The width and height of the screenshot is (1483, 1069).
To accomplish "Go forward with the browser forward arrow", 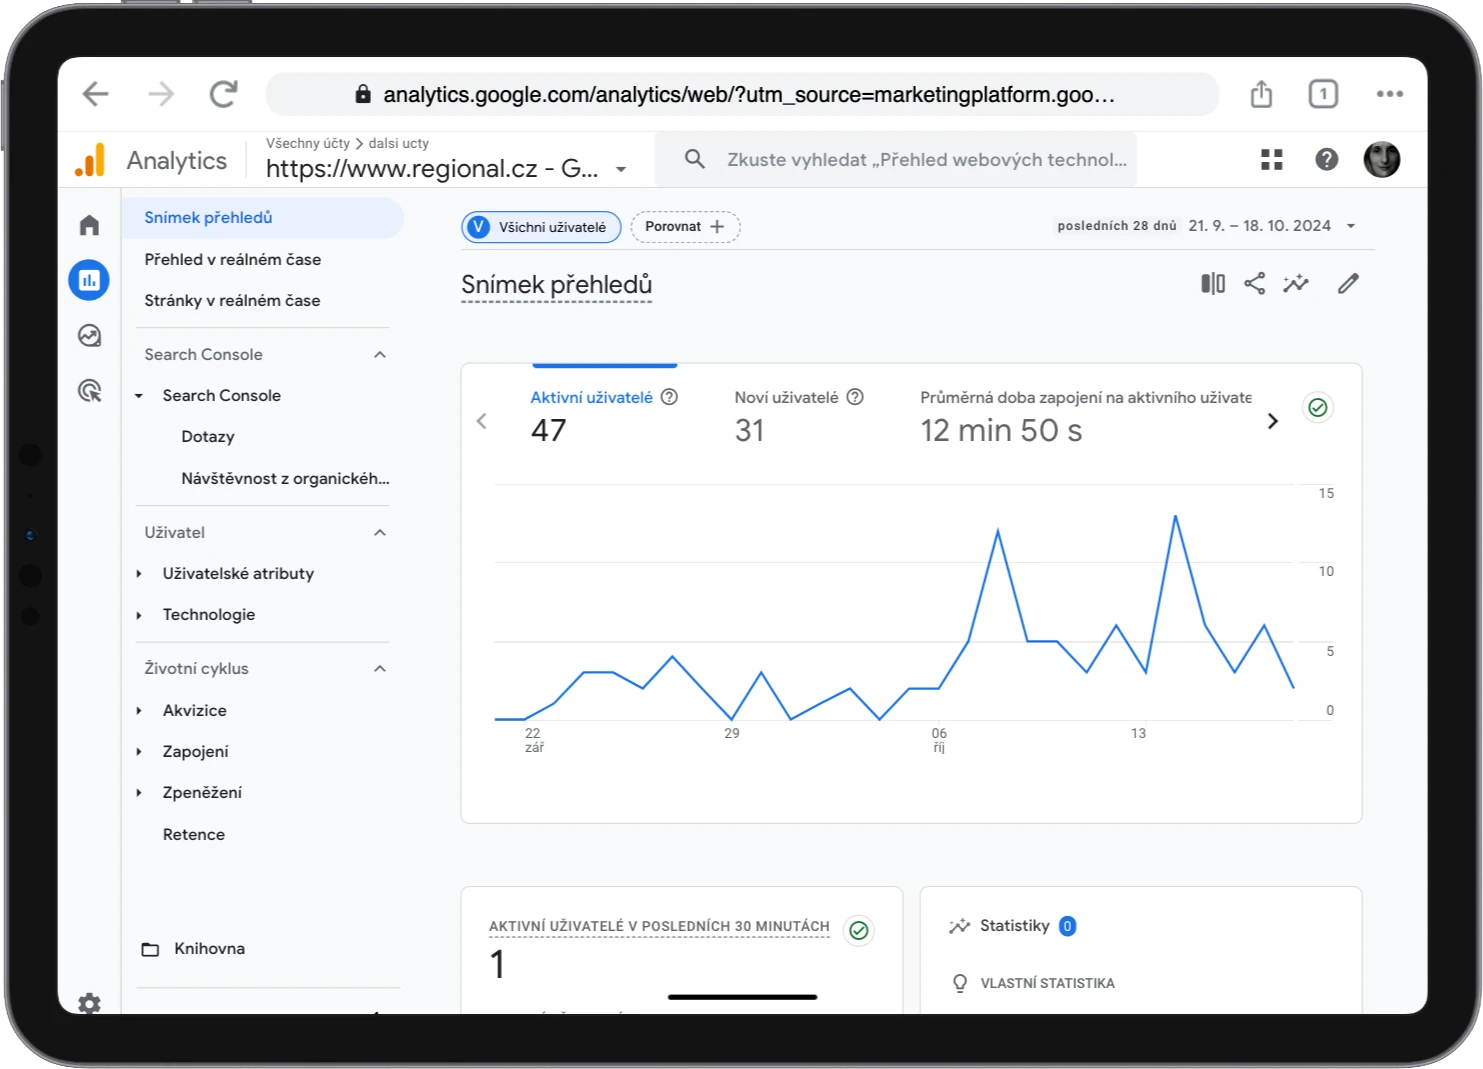I will pyautogui.click(x=161, y=94).
